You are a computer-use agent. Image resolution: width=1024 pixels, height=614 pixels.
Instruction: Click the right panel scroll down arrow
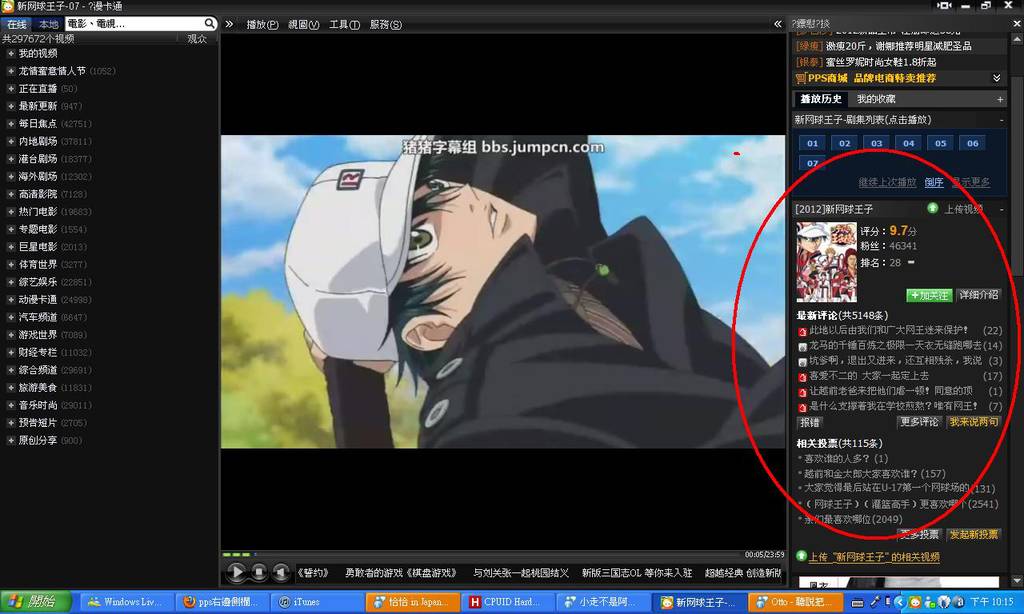click(1016, 580)
